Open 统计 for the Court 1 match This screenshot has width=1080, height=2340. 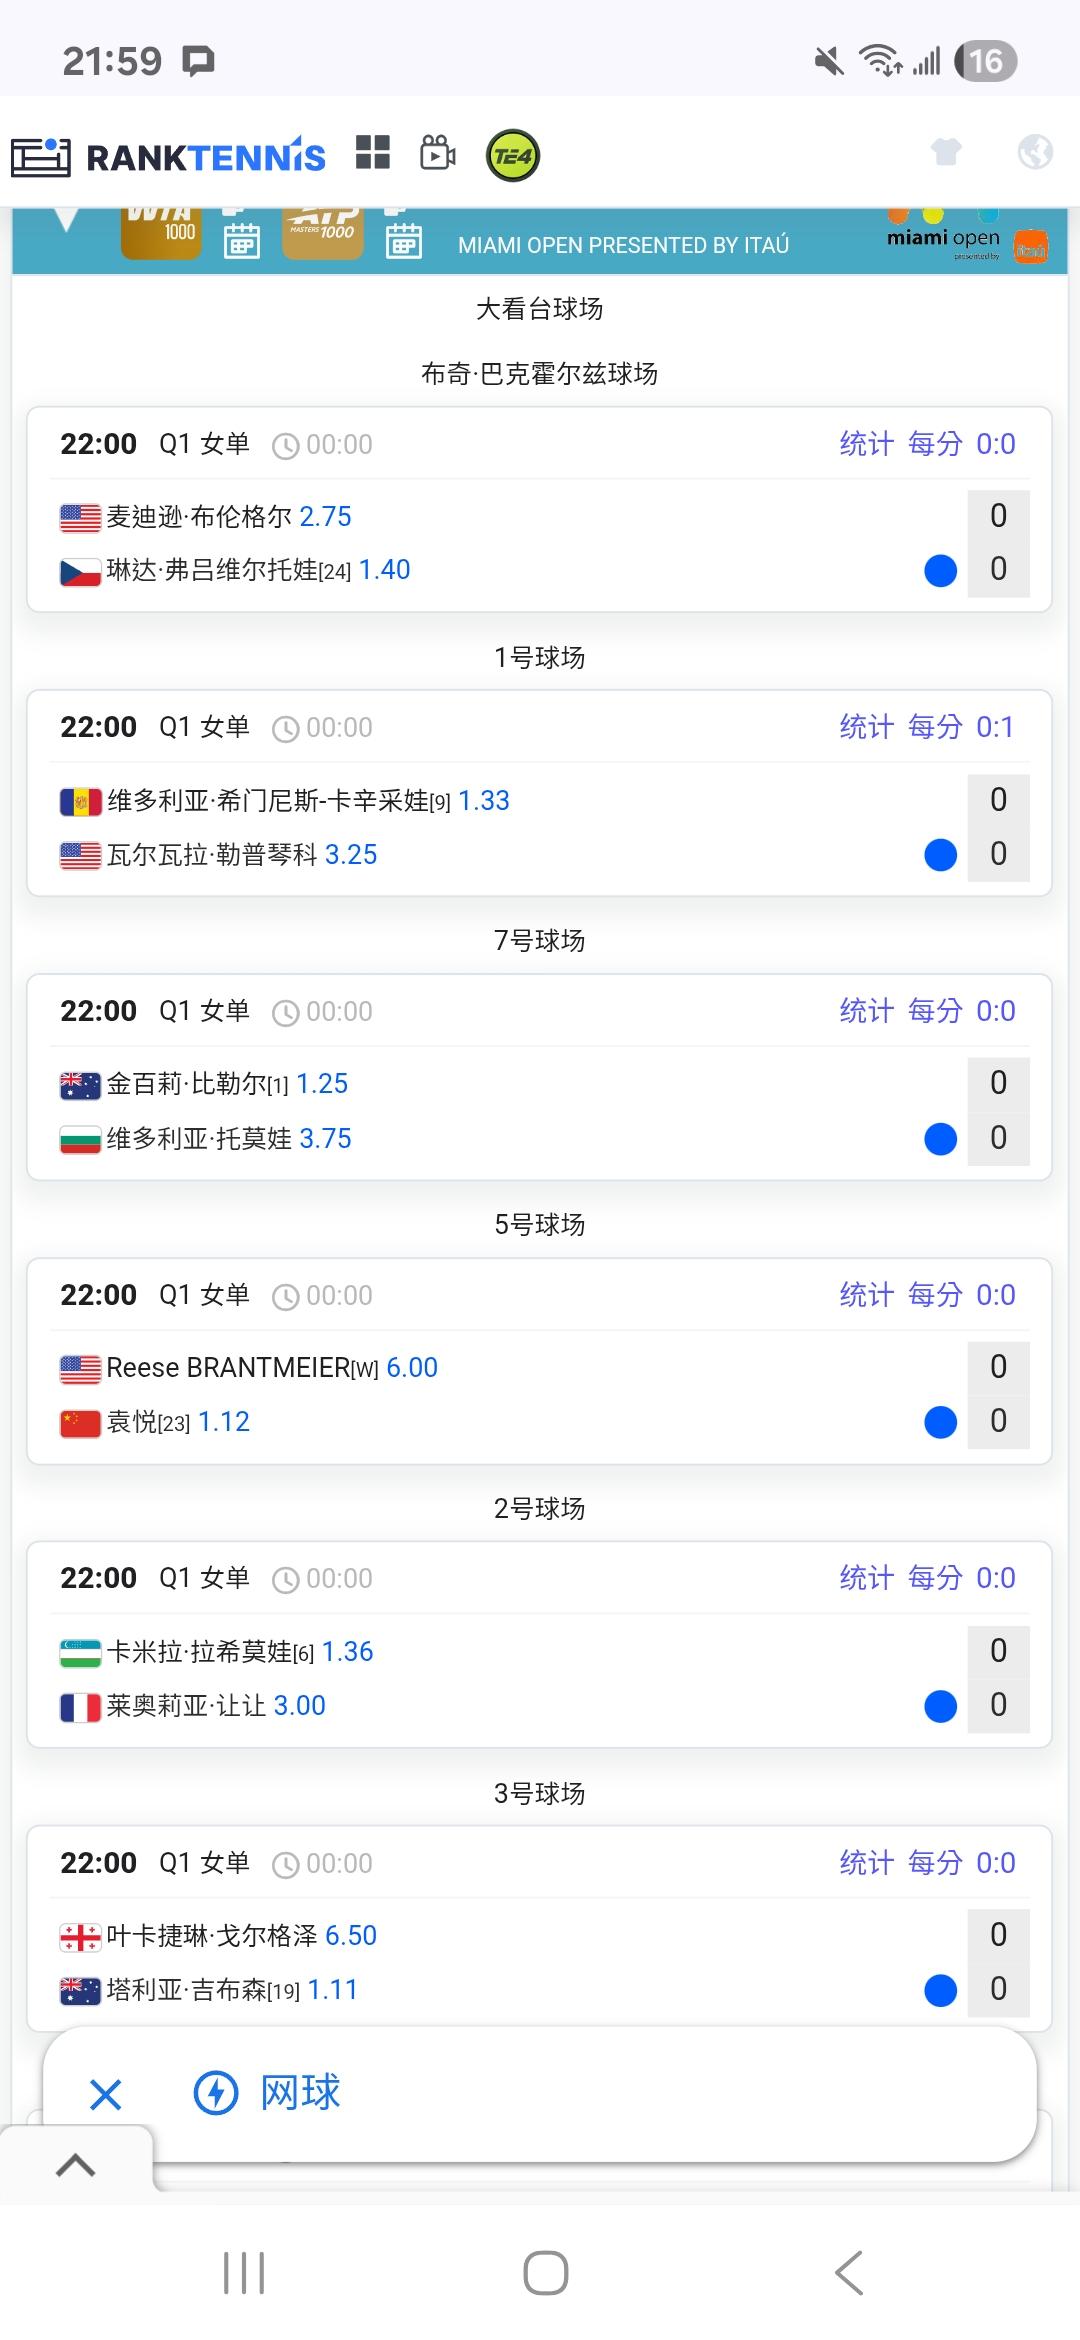866,727
